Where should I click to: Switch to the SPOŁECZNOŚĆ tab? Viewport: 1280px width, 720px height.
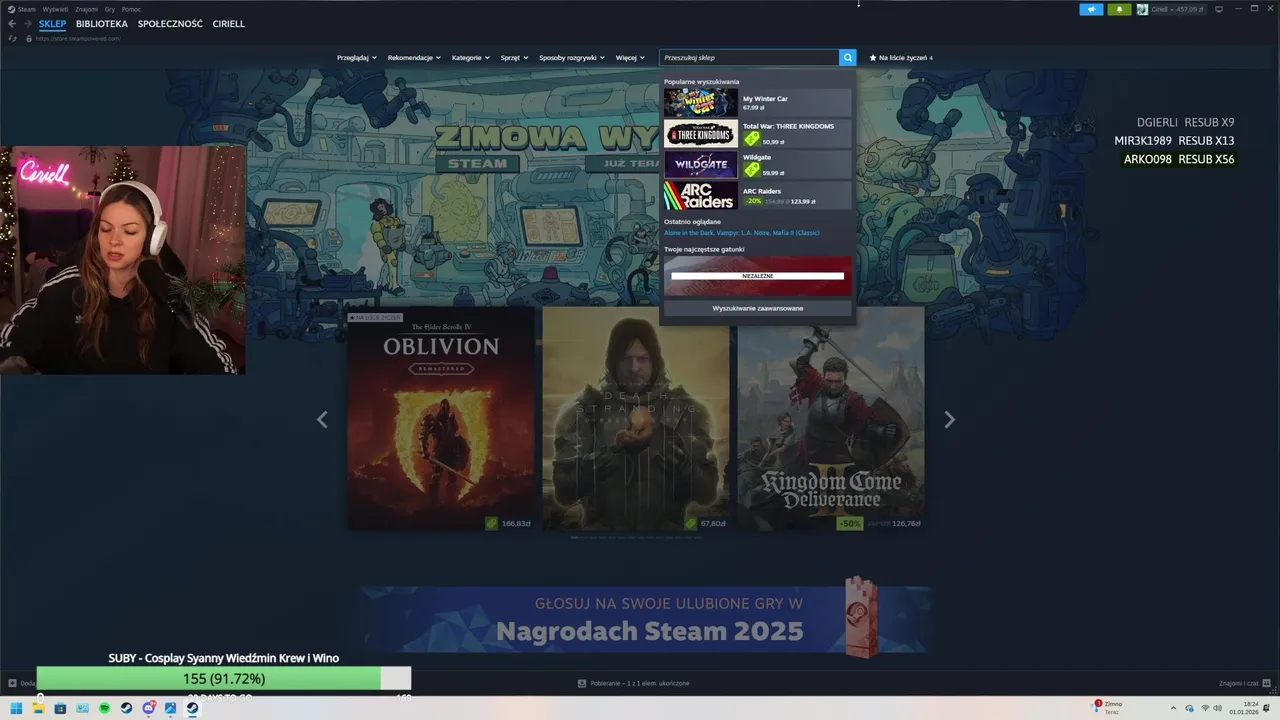[x=170, y=23]
